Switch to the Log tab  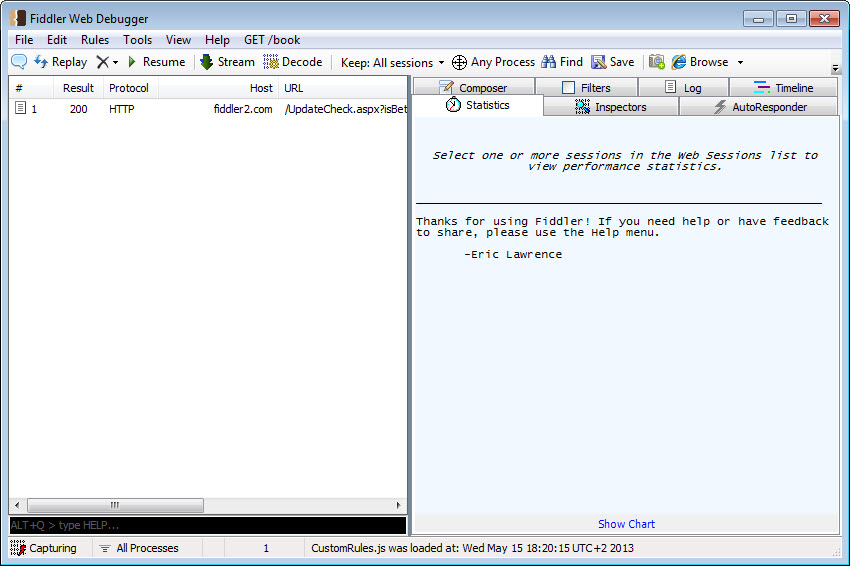(x=683, y=87)
